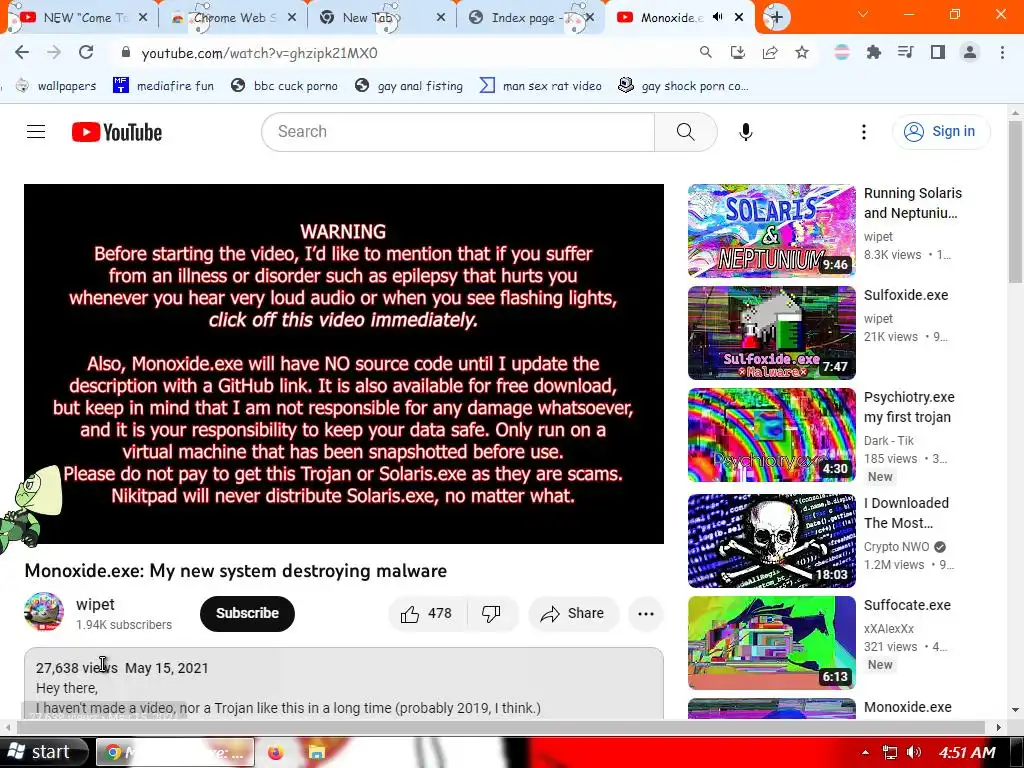Open the taskbar volume icon

(914, 752)
